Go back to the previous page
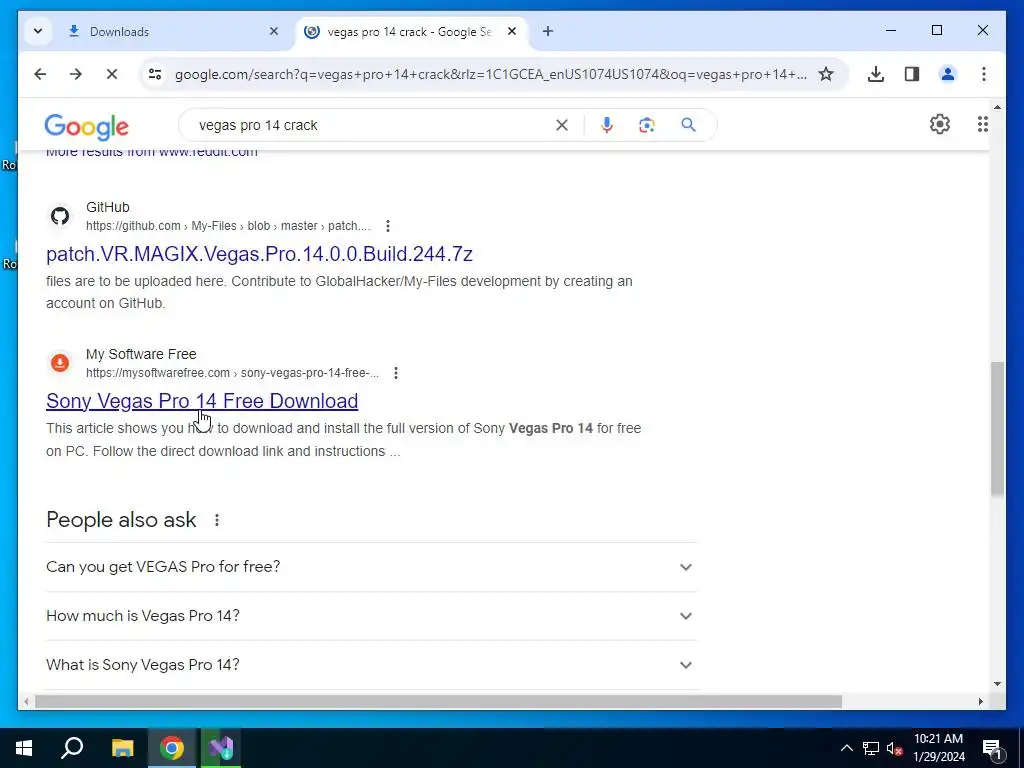 (40, 74)
